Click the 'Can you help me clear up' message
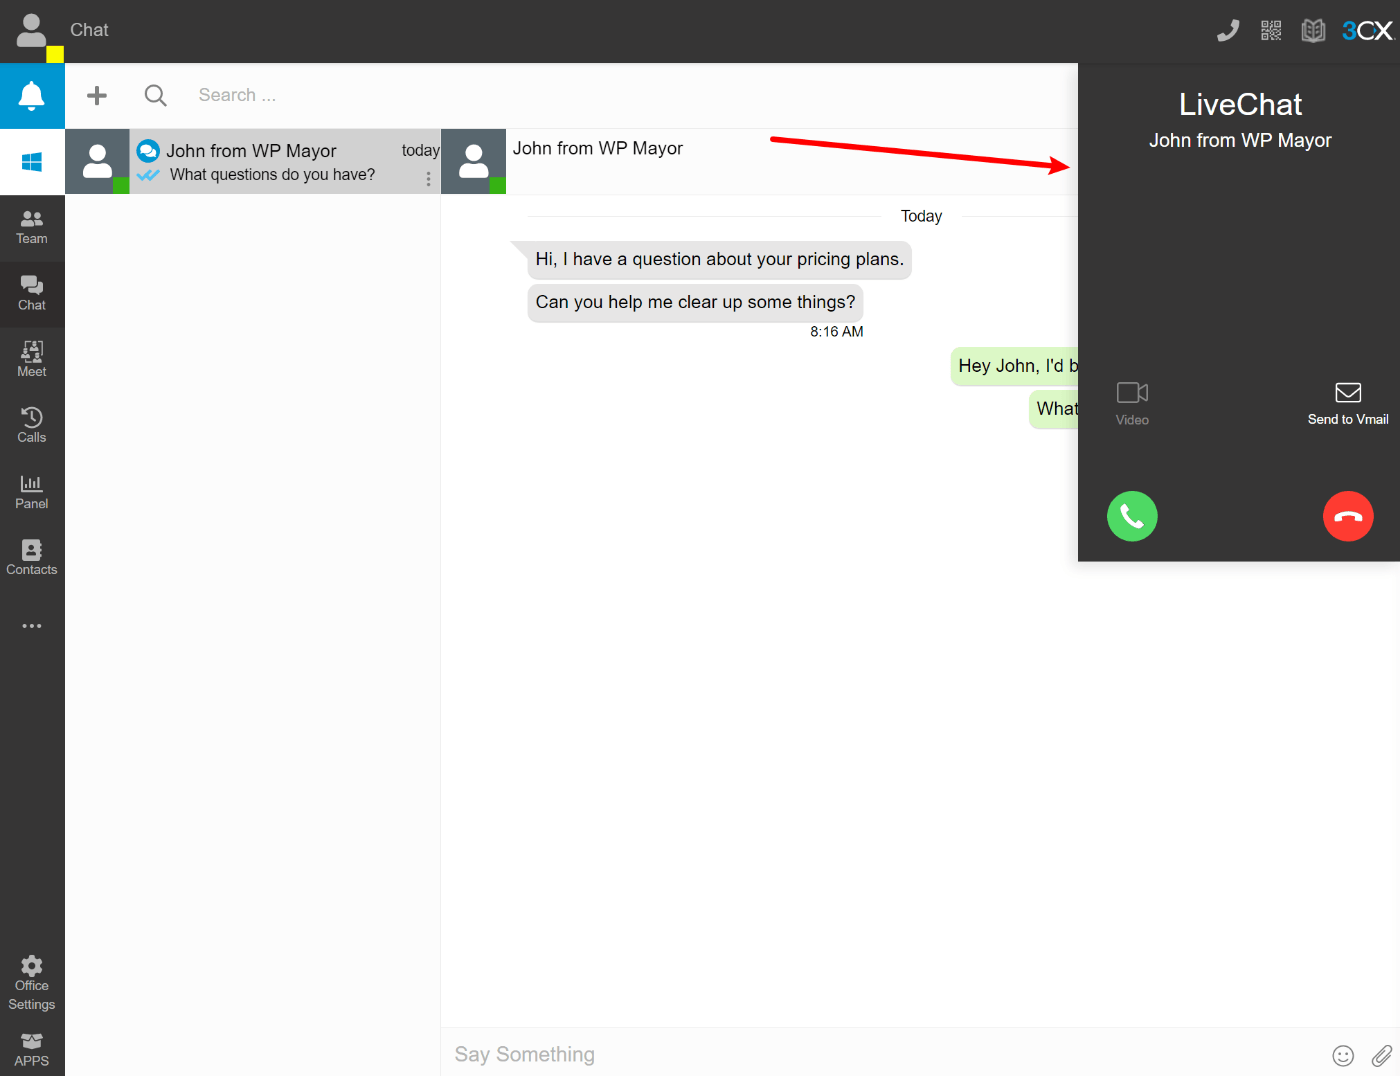The width and height of the screenshot is (1400, 1076). click(x=695, y=303)
